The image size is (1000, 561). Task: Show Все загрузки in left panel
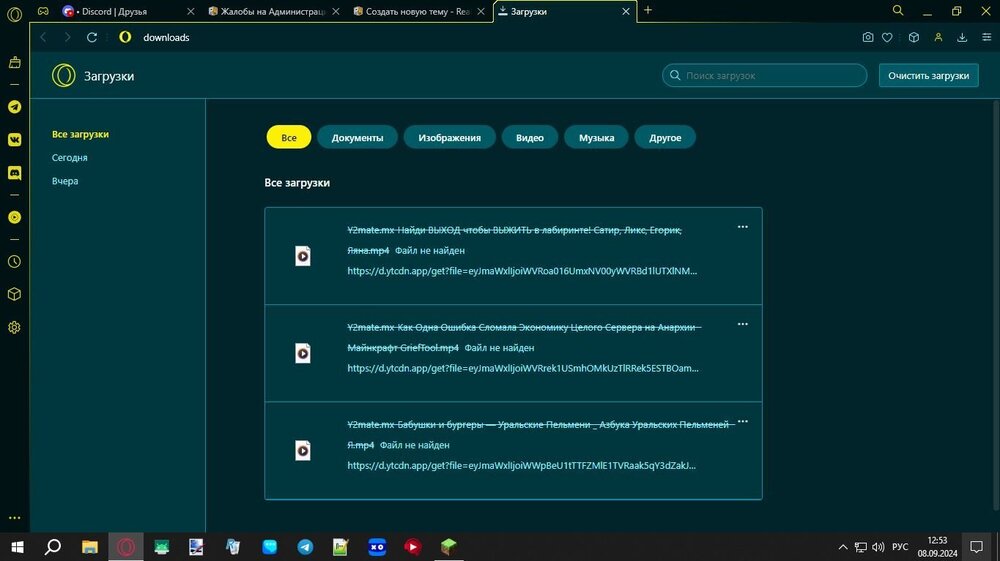point(80,134)
